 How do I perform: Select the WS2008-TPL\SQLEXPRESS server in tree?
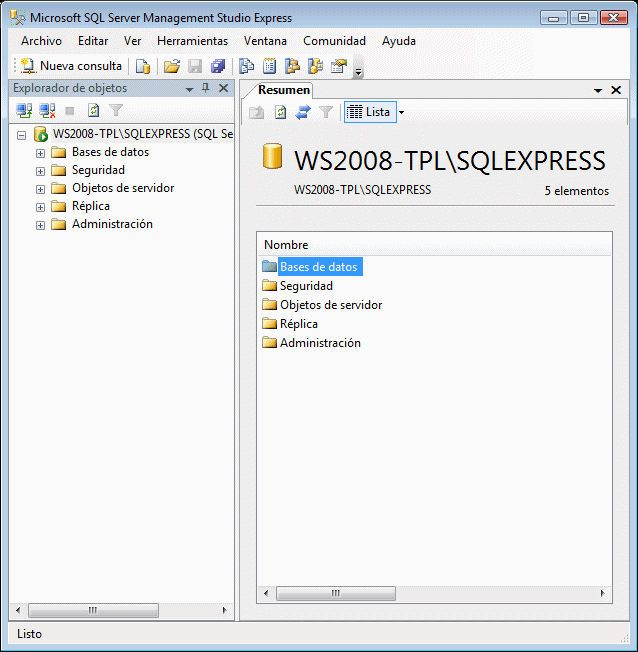[143, 134]
